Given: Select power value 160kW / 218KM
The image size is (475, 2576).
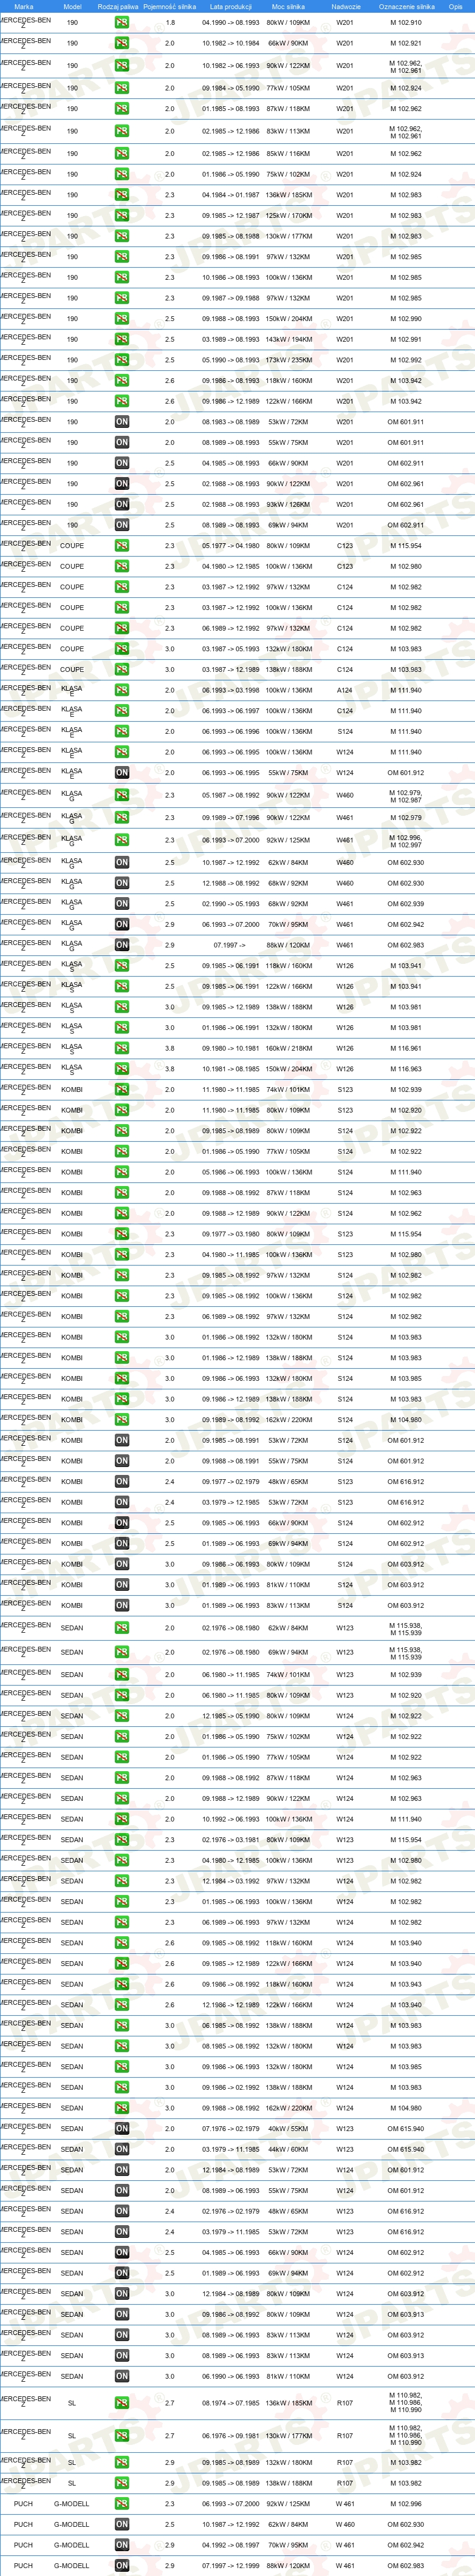Looking at the screenshot, I should [x=288, y=1049].
